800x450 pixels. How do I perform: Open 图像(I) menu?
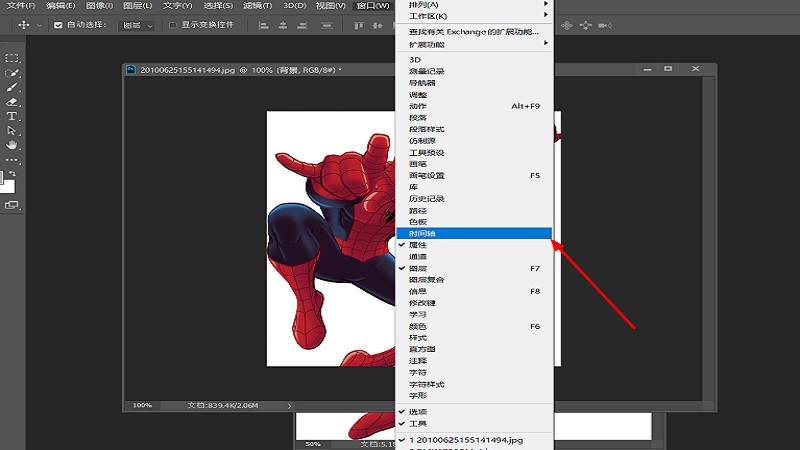point(99,6)
